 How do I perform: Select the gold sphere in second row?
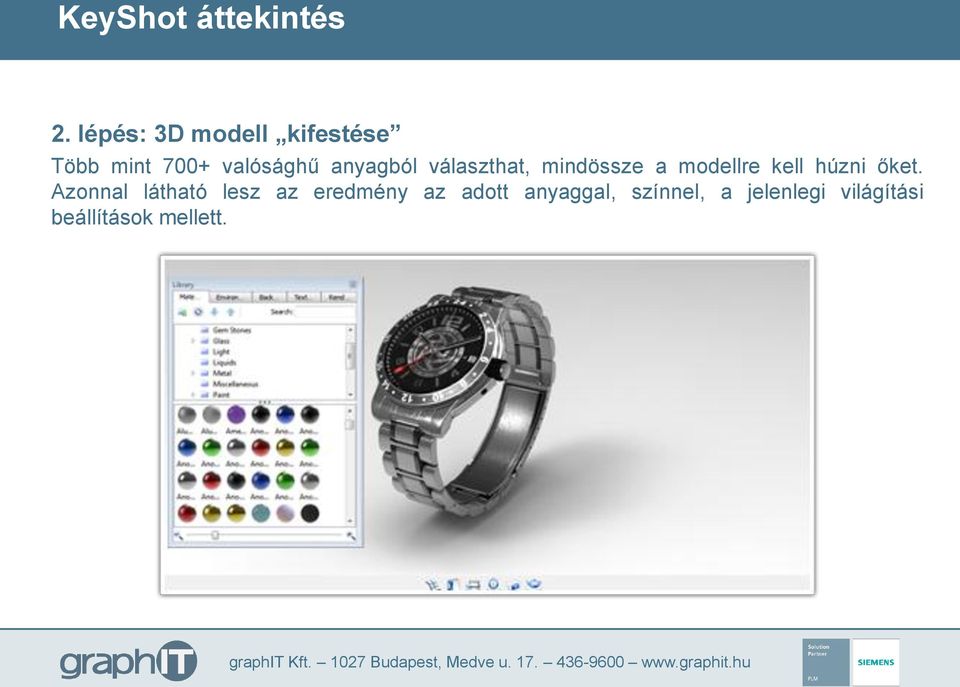[x=285, y=448]
